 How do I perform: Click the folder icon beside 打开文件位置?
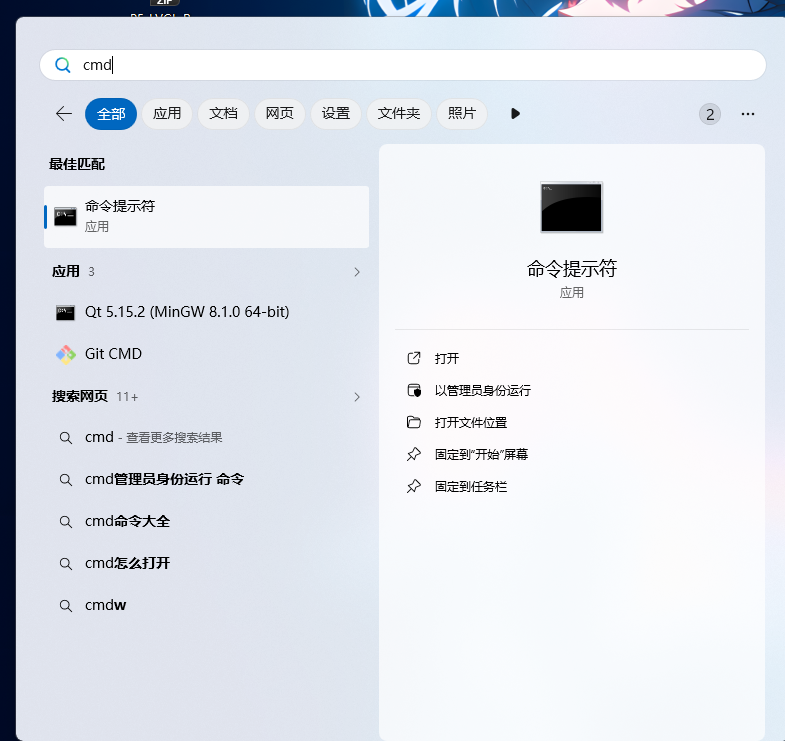coord(414,422)
